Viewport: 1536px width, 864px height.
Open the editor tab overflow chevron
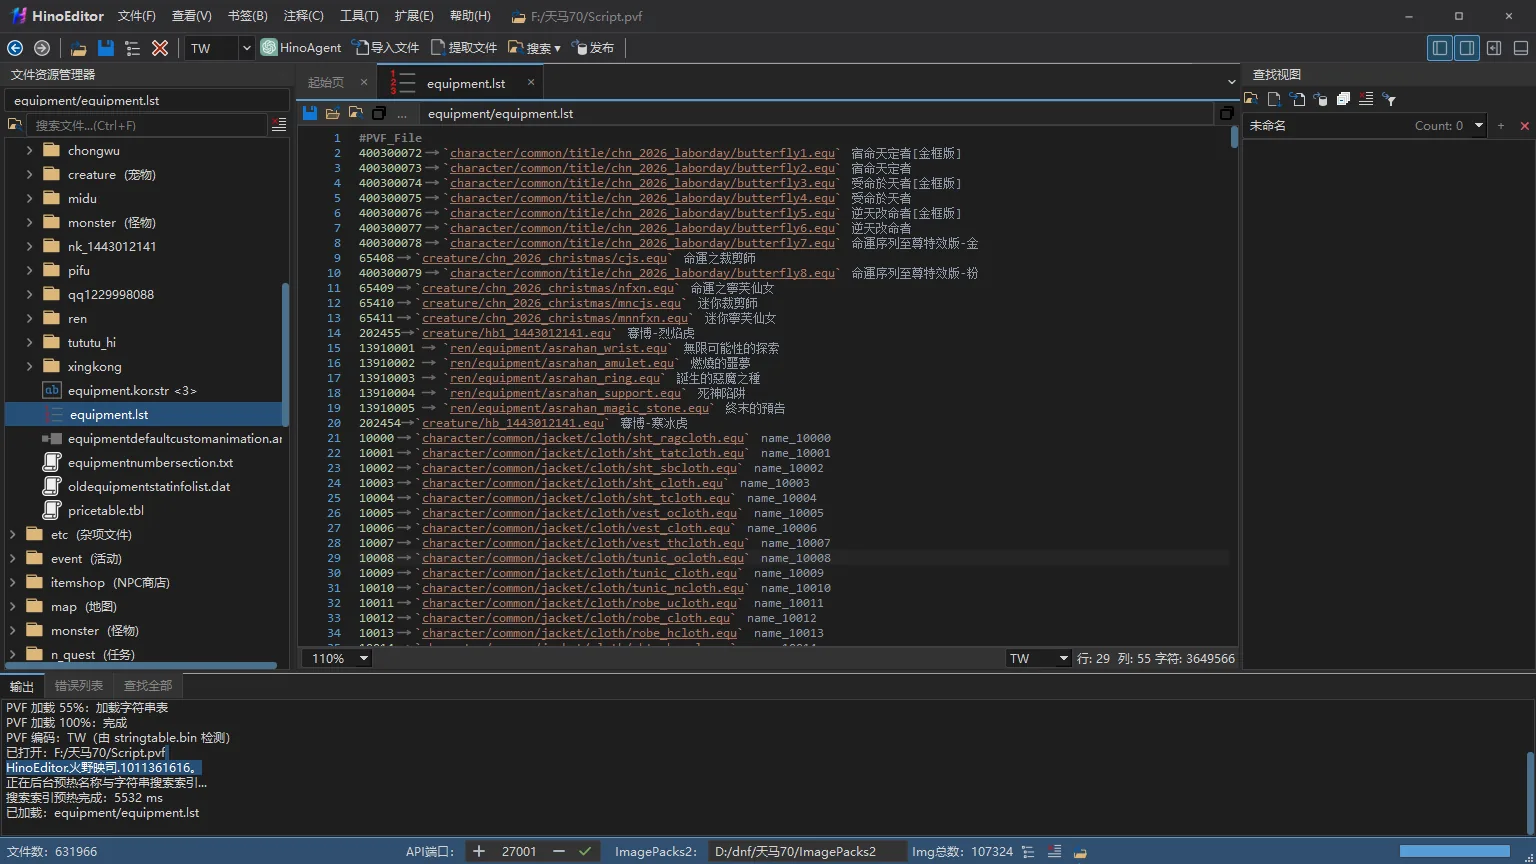(1231, 82)
